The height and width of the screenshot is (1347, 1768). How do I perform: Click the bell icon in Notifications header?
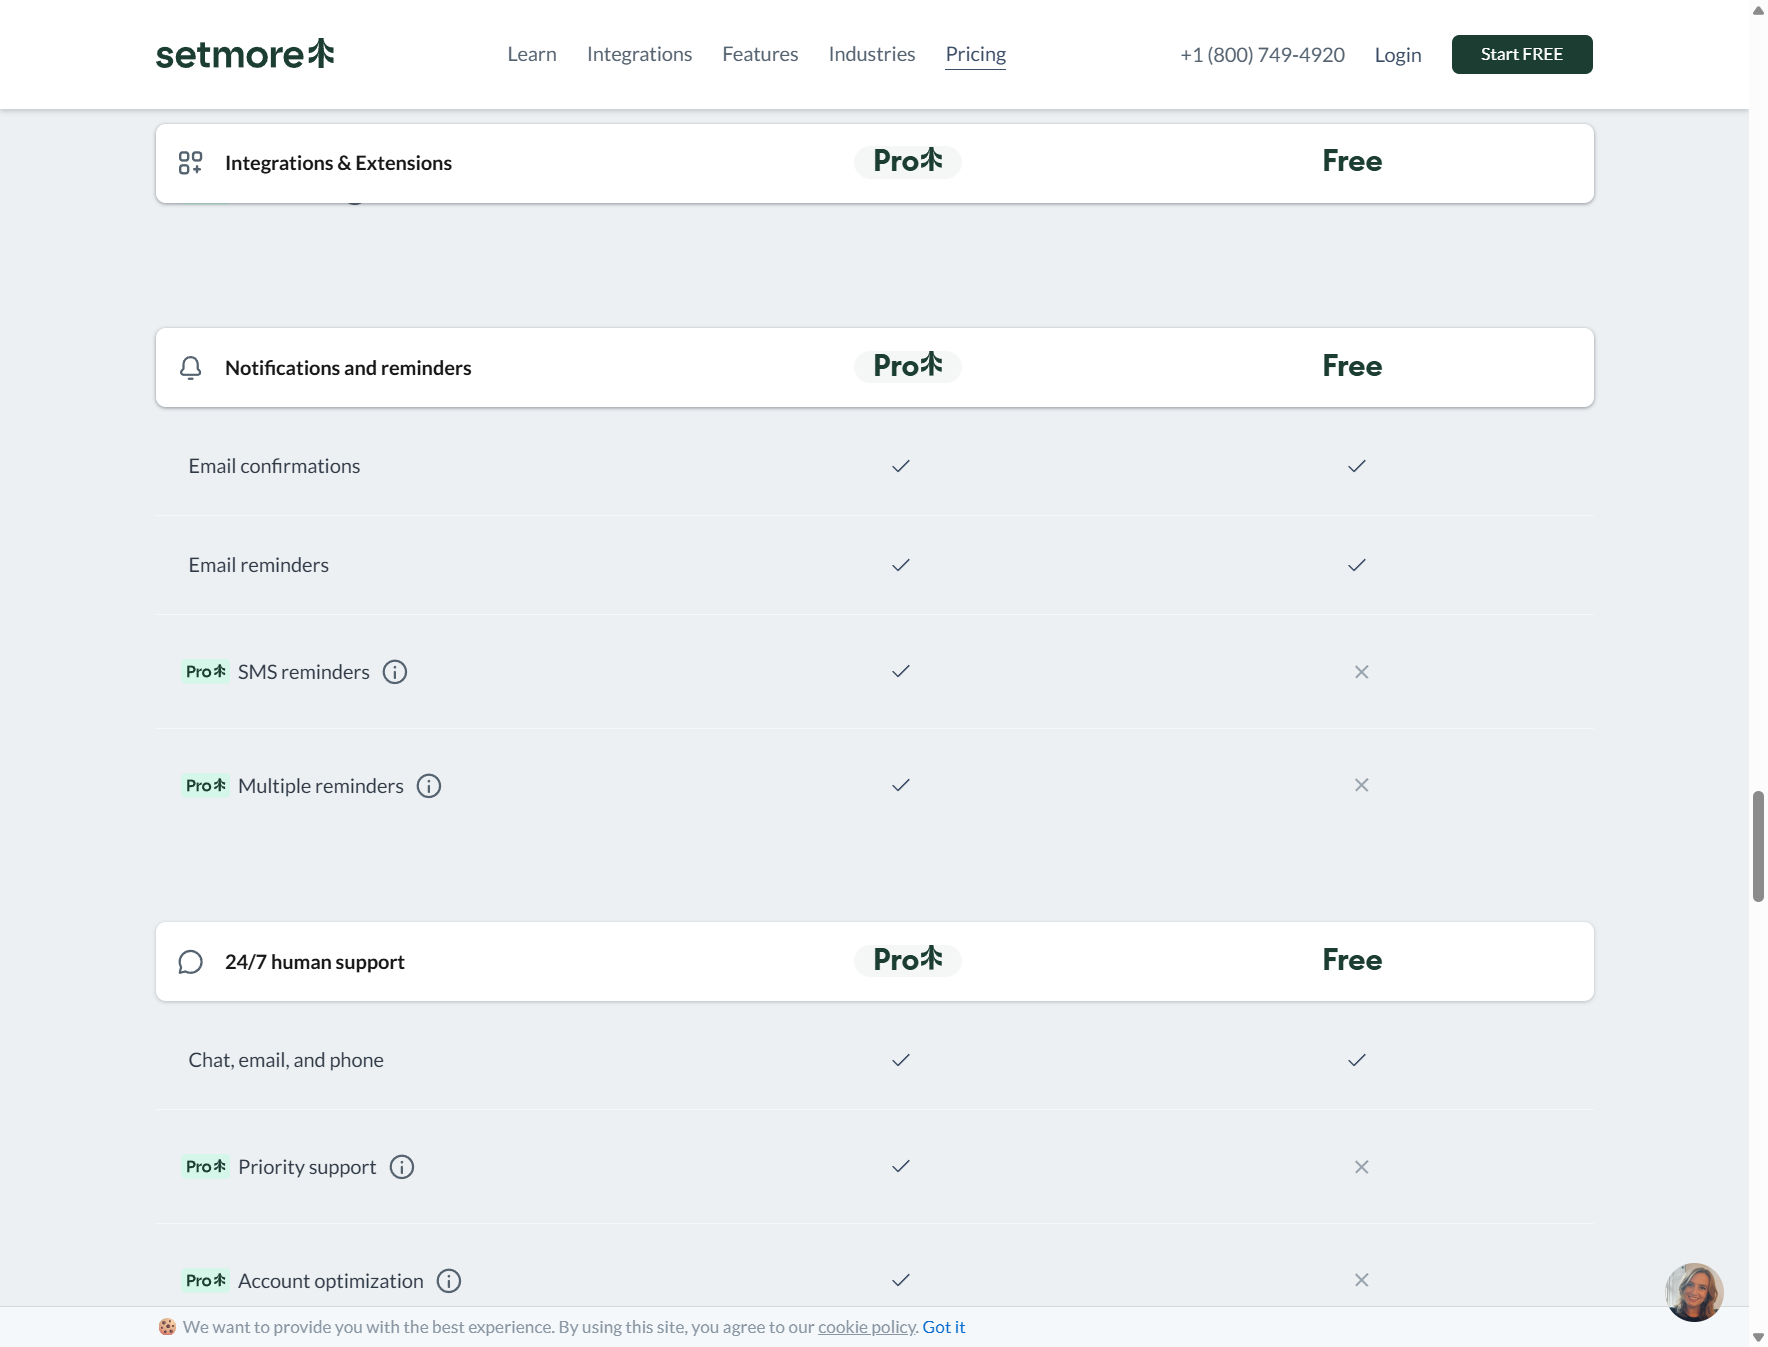pyautogui.click(x=190, y=368)
